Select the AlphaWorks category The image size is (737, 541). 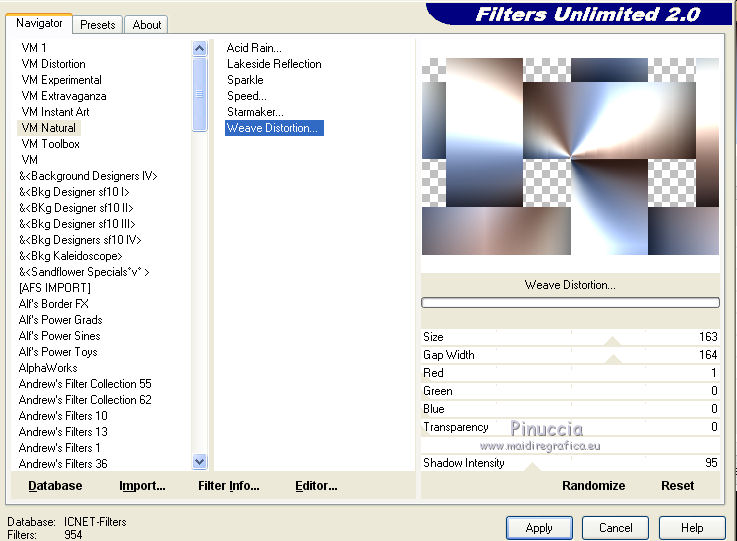coord(48,368)
